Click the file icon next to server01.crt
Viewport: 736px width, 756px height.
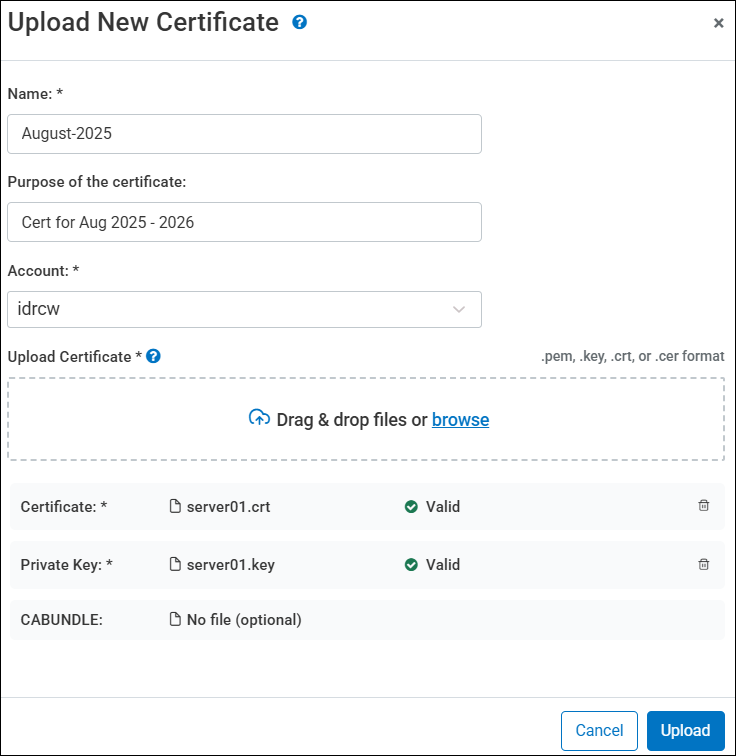coord(176,506)
